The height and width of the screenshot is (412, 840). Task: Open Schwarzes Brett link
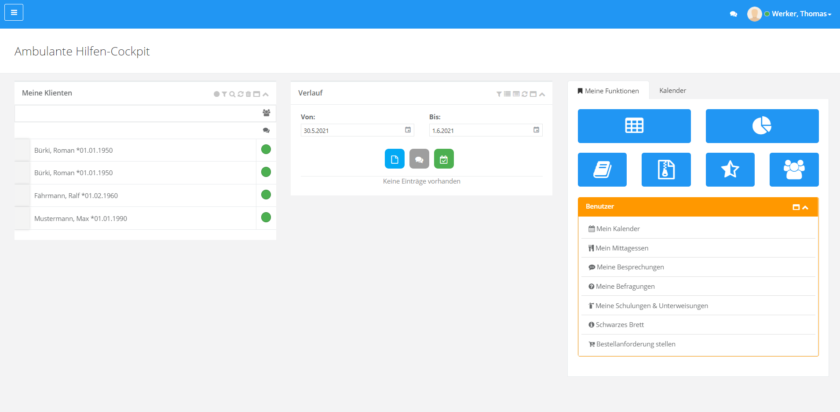tap(620, 324)
